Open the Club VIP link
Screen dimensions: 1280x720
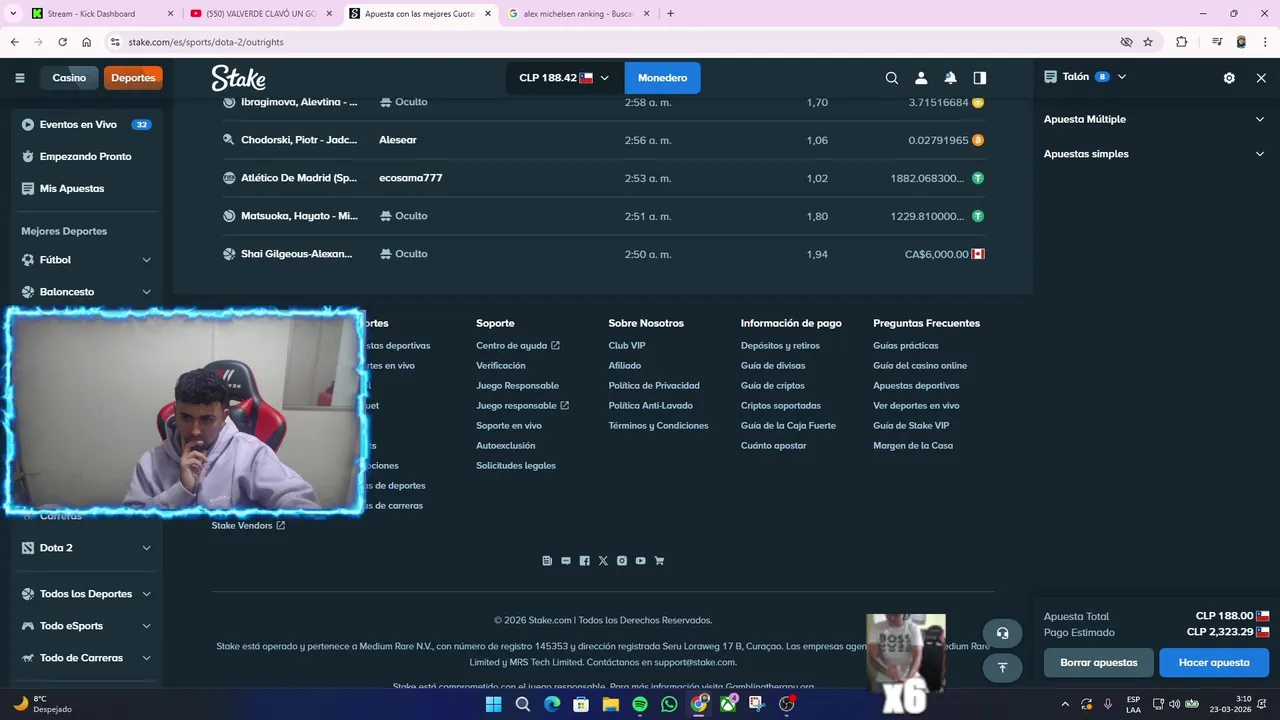[x=627, y=346]
